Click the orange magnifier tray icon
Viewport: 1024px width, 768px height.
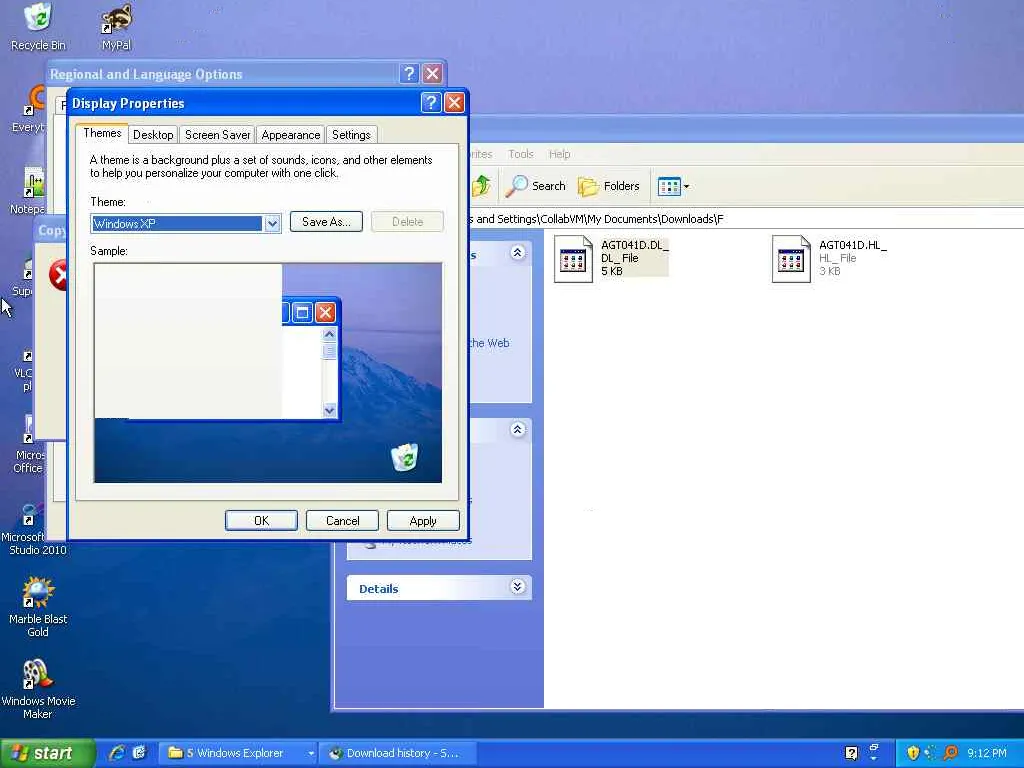tap(951, 753)
